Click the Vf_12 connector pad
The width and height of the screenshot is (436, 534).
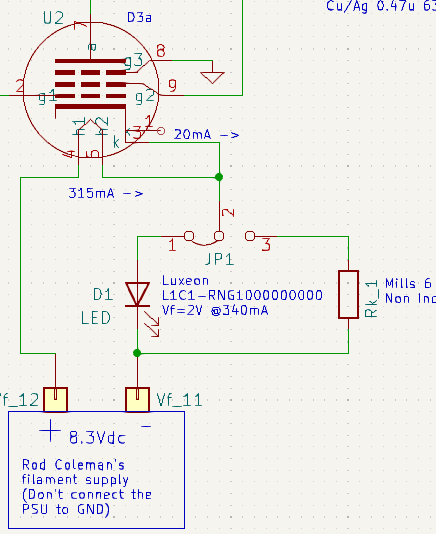coord(56,399)
